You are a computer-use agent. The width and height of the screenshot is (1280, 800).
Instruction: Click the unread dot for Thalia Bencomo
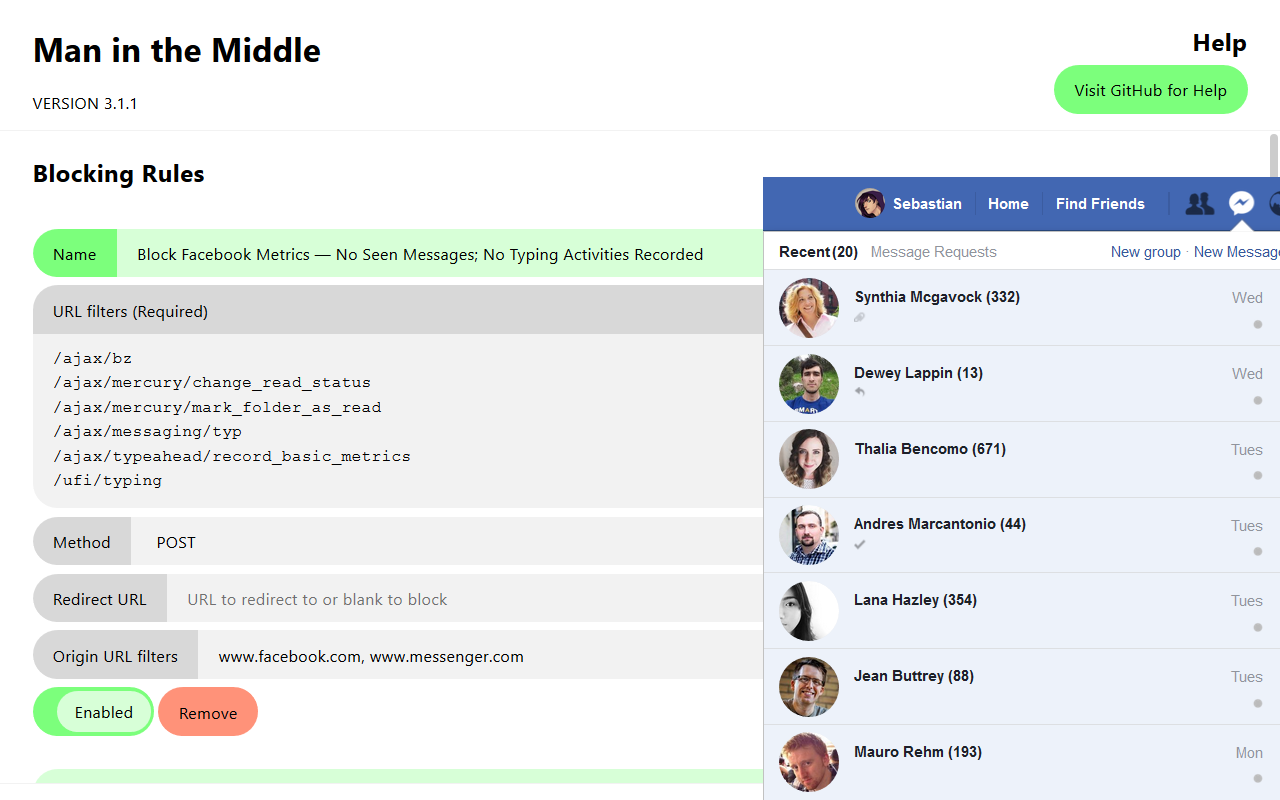[x=1258, y=476]
